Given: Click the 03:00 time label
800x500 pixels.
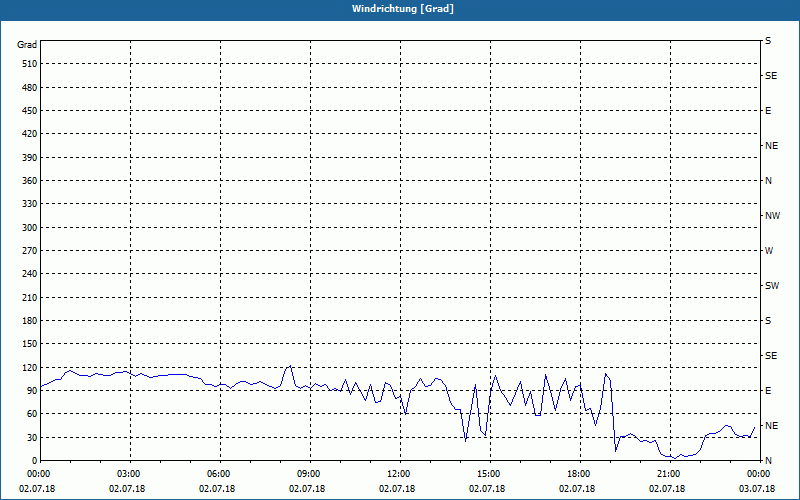Looking at the screenshot, I should point(131,474).
